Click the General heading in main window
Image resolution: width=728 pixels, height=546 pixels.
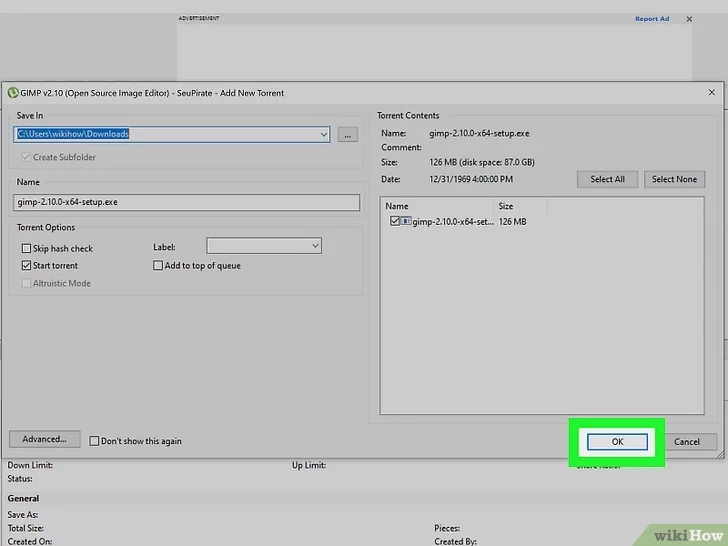(23, 498)
